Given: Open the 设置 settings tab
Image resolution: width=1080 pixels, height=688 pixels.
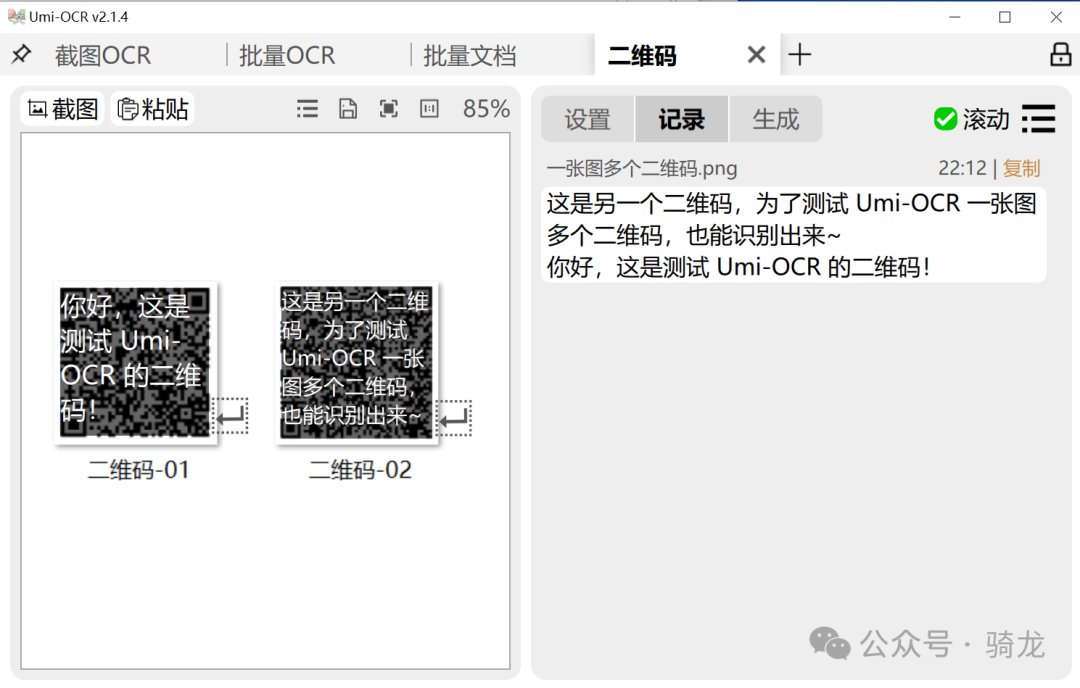Looking at the screenshot, I should pos(588,119).
